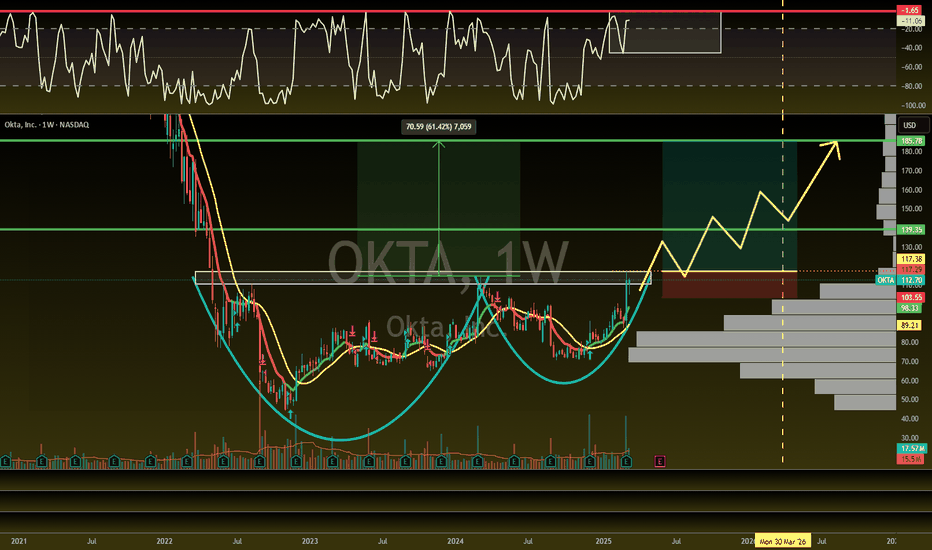Click the 2023 label on time axis
Screen dimensions: 932x550
point(310,541)
